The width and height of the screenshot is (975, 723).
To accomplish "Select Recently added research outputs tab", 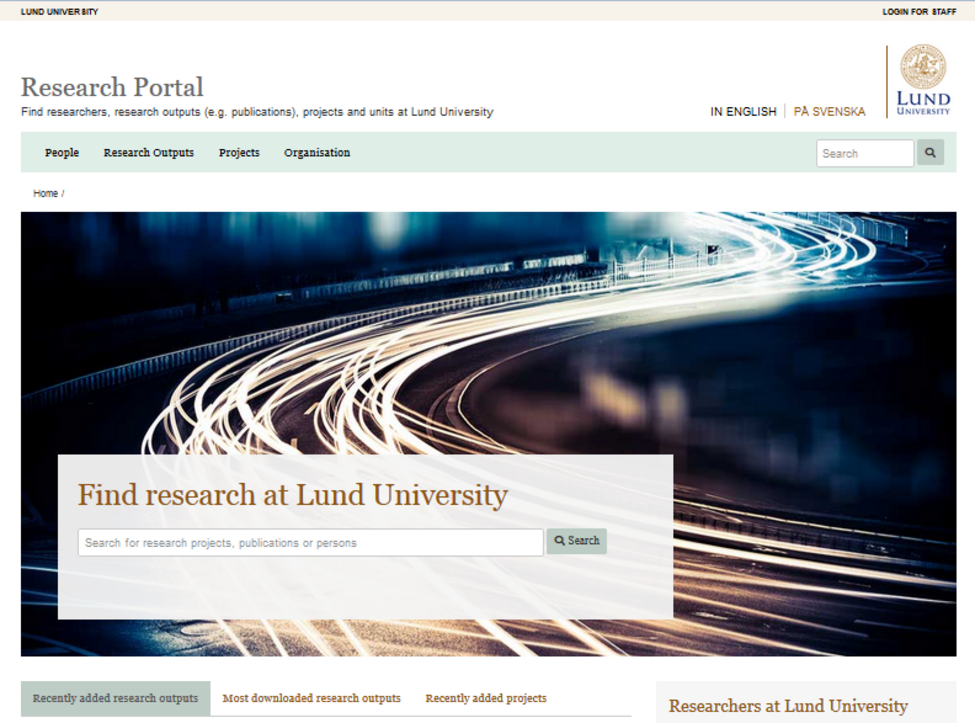I will click(116, 698).
